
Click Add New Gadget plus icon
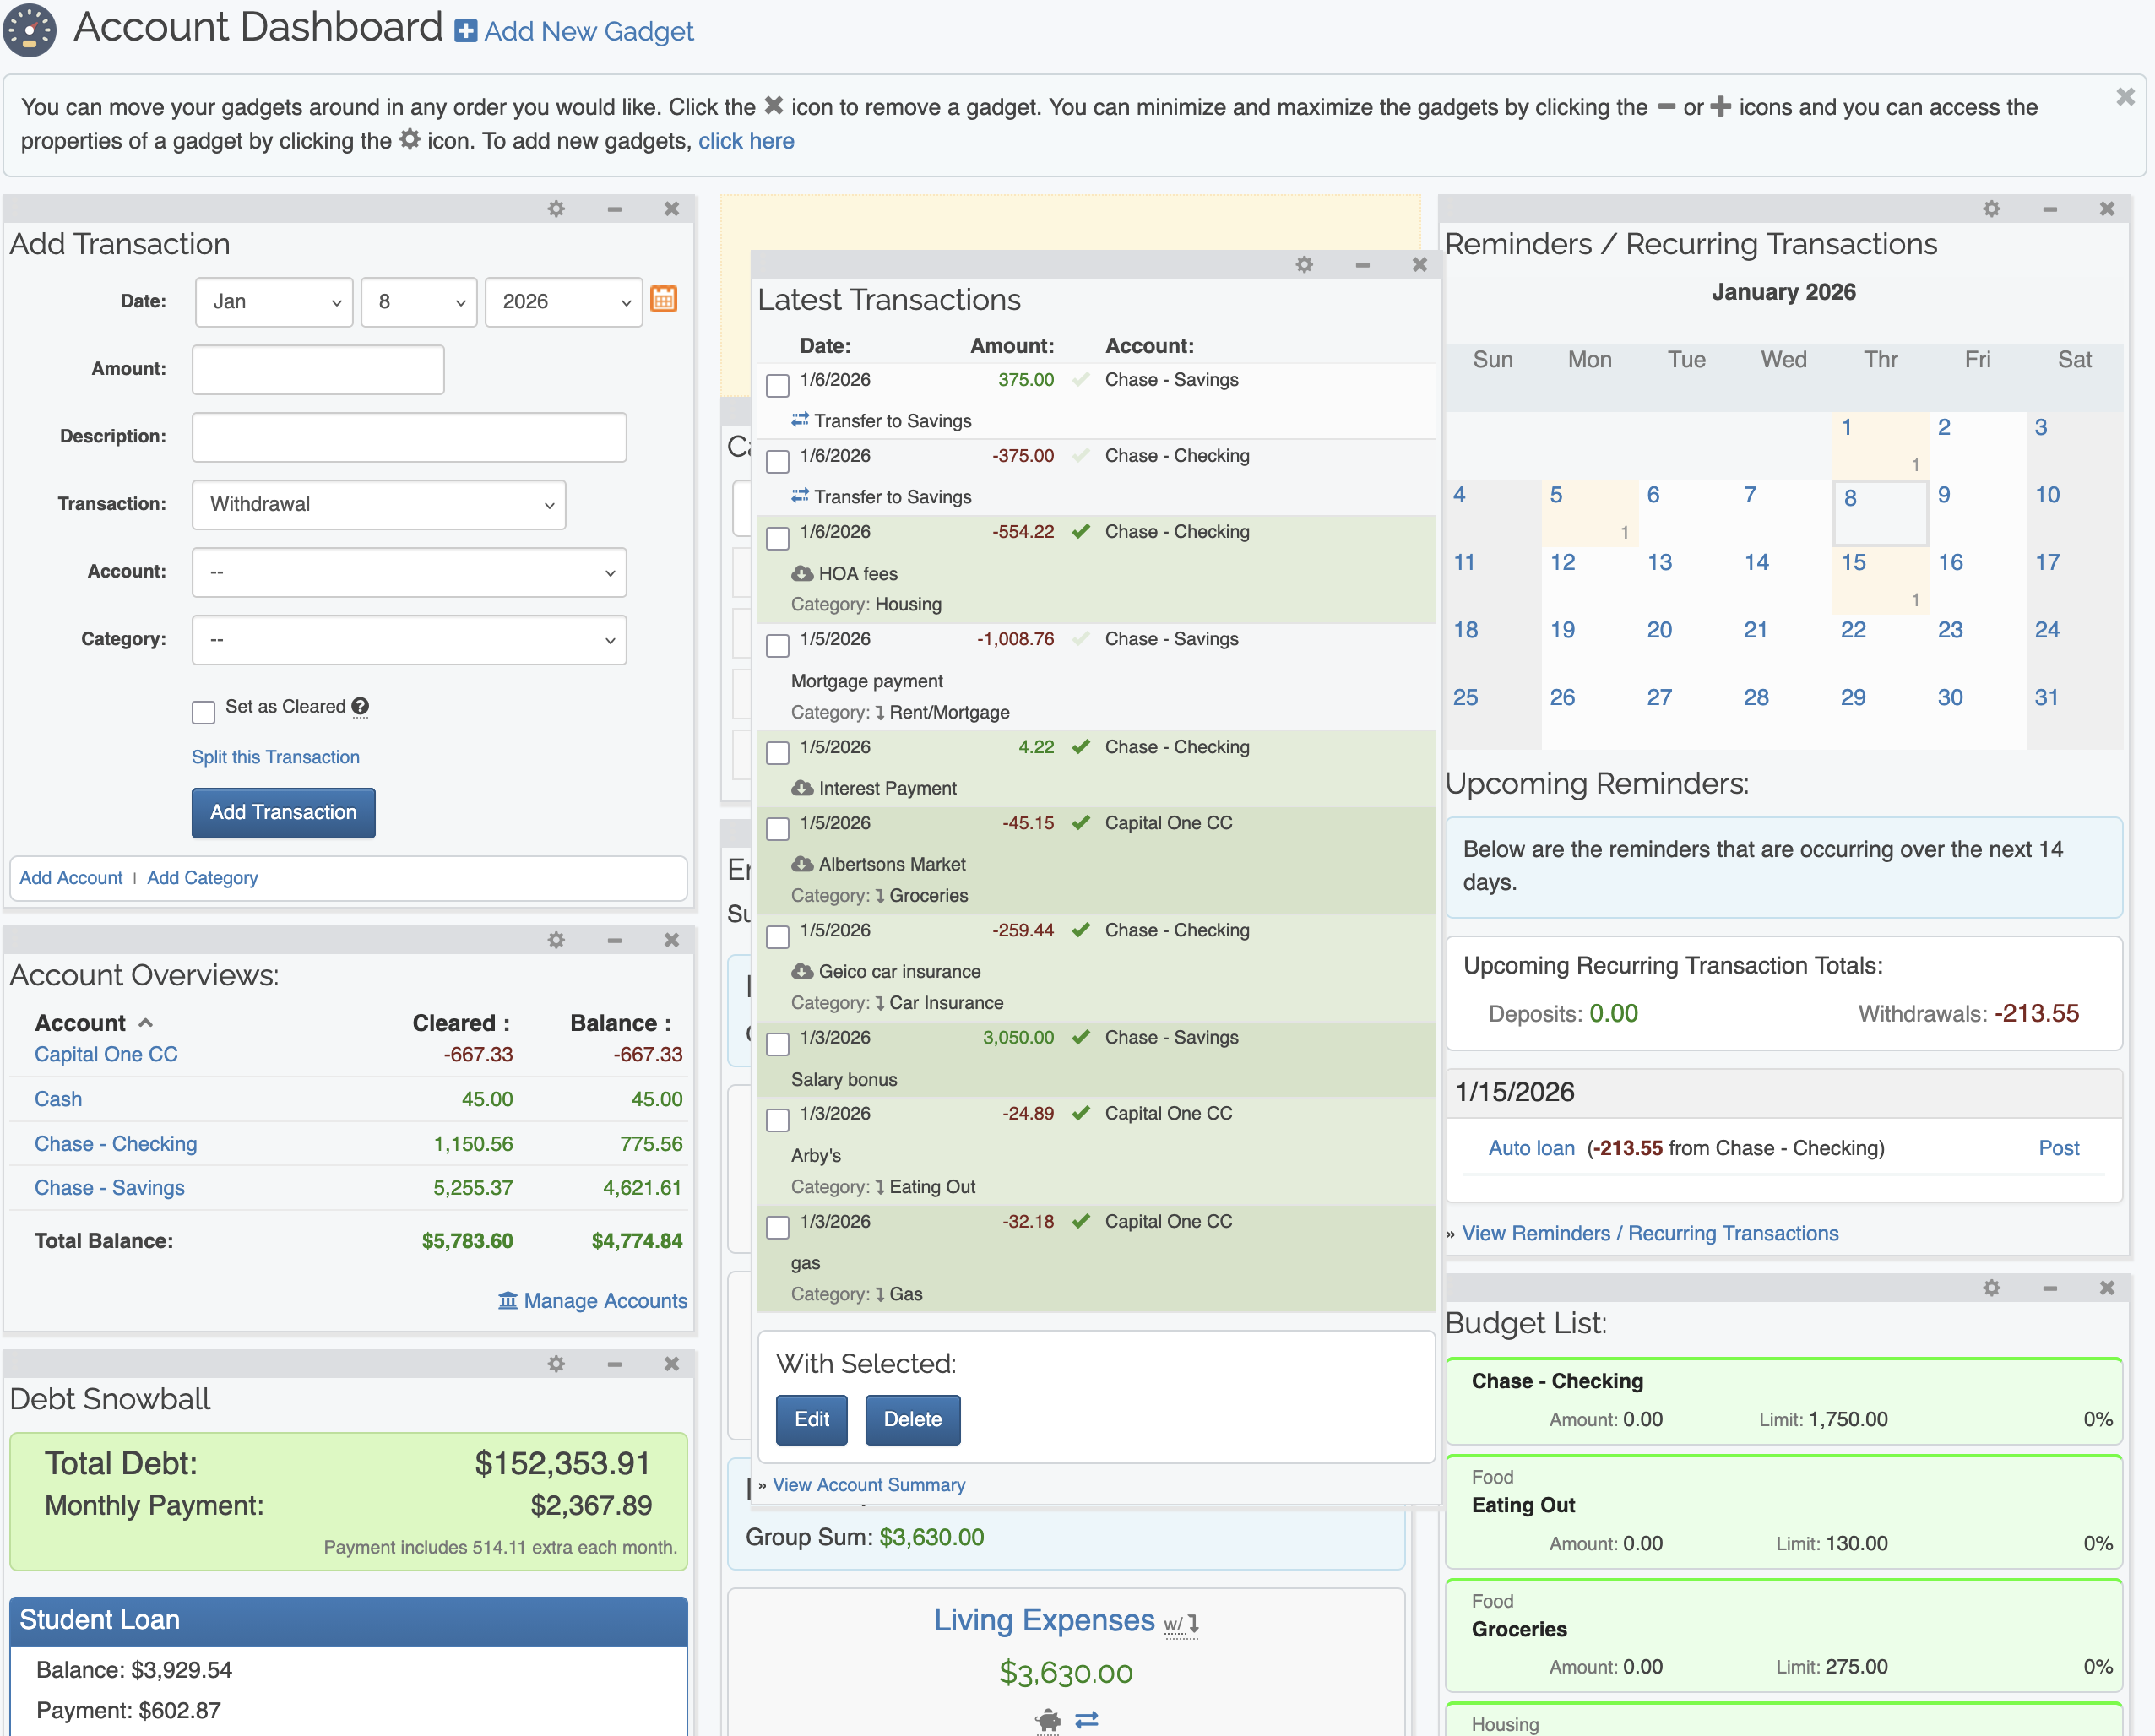(x=465, y=31)
